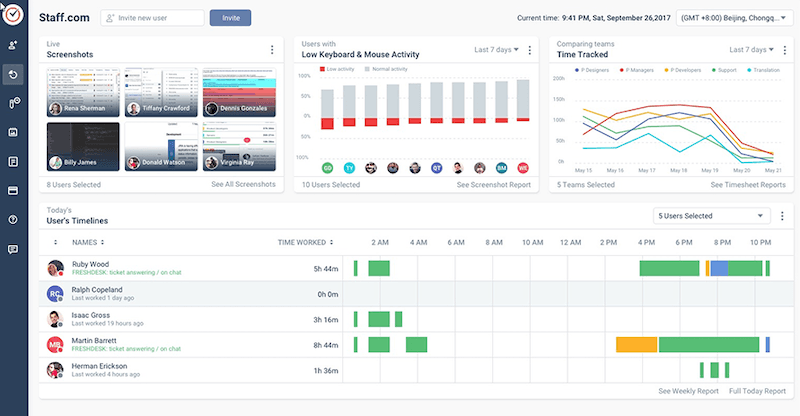Open the reports document icon in sidebar
The image size is (800, 416).
(x=14, y=161)
